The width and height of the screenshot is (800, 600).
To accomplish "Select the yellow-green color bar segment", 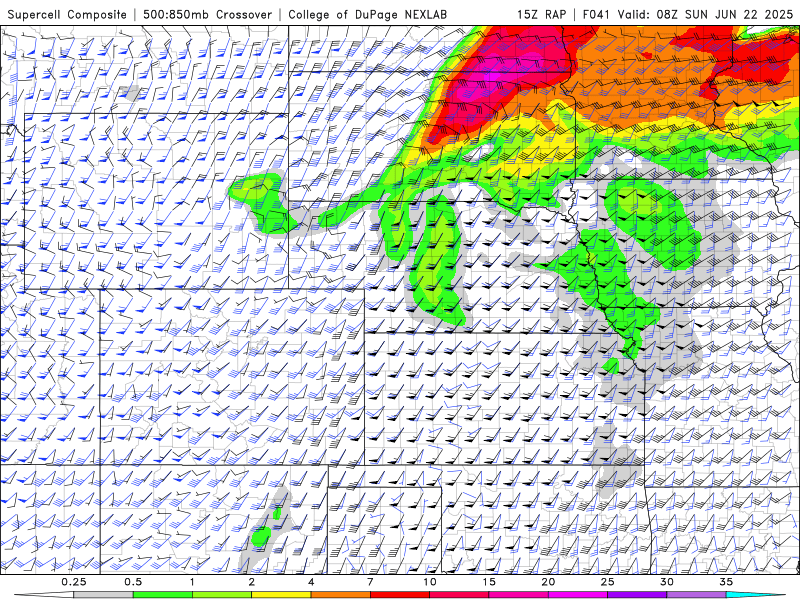I will pyautogui.click(x=222, y=595).
